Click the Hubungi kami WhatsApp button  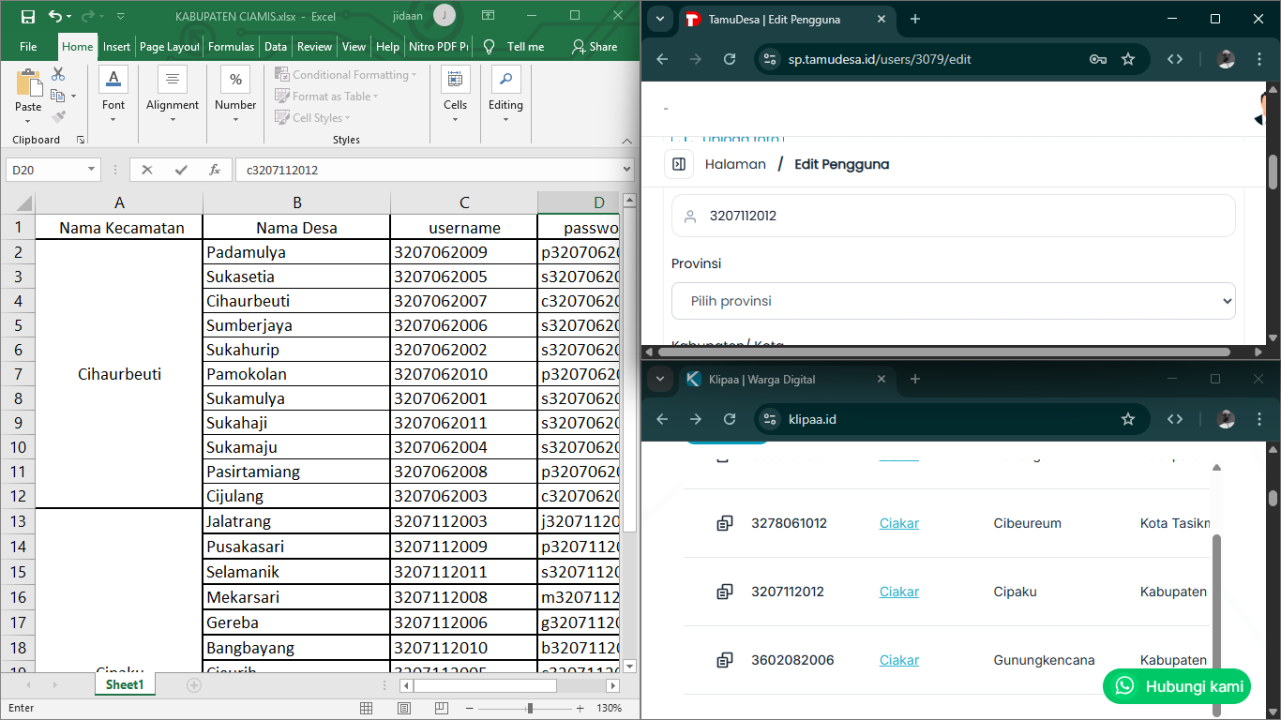tap(1177, 686)
